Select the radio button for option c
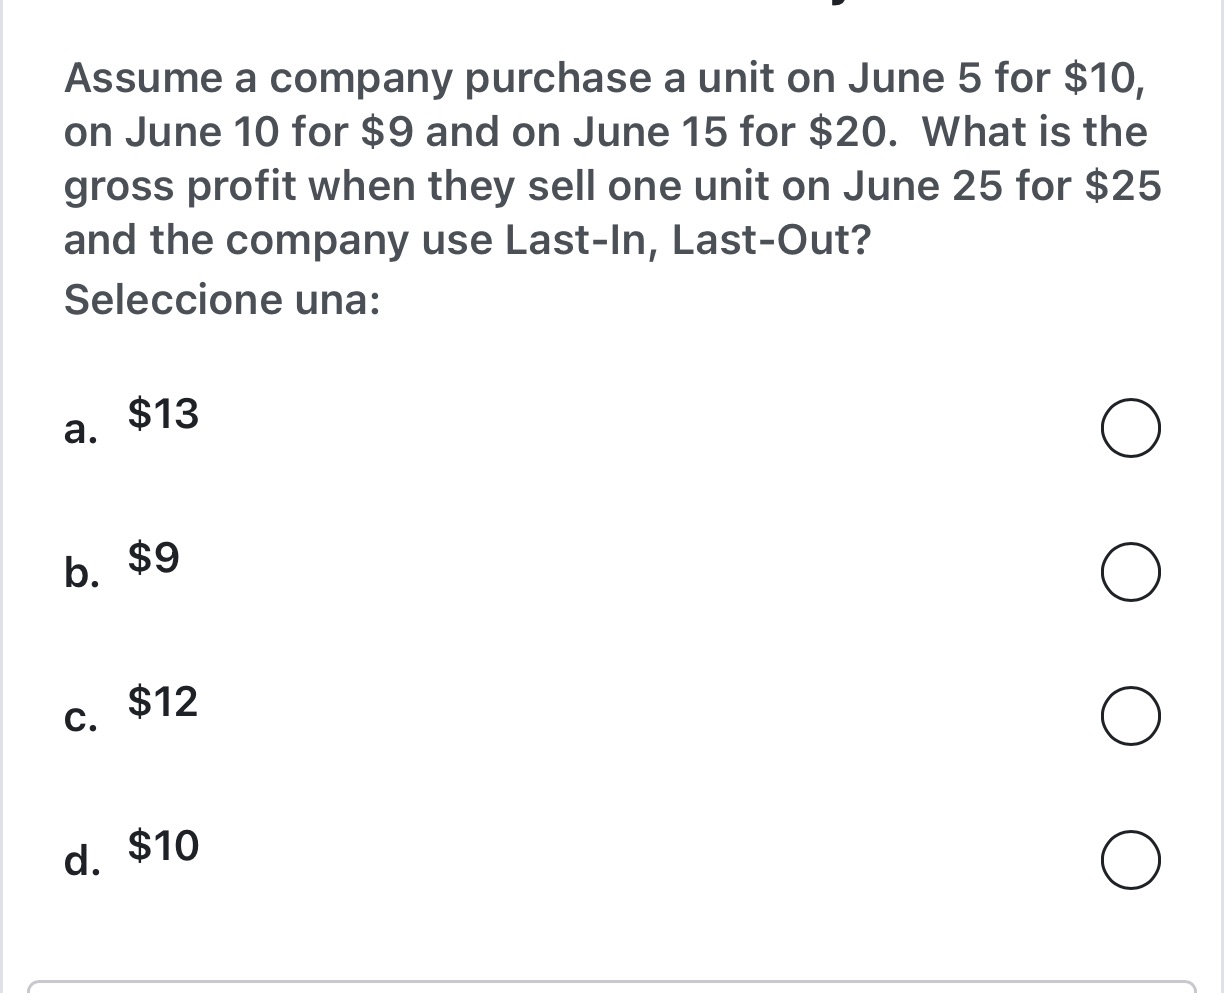This screenshot has height=993, width=1230. pyautogui.click(x=1130, y=715)
